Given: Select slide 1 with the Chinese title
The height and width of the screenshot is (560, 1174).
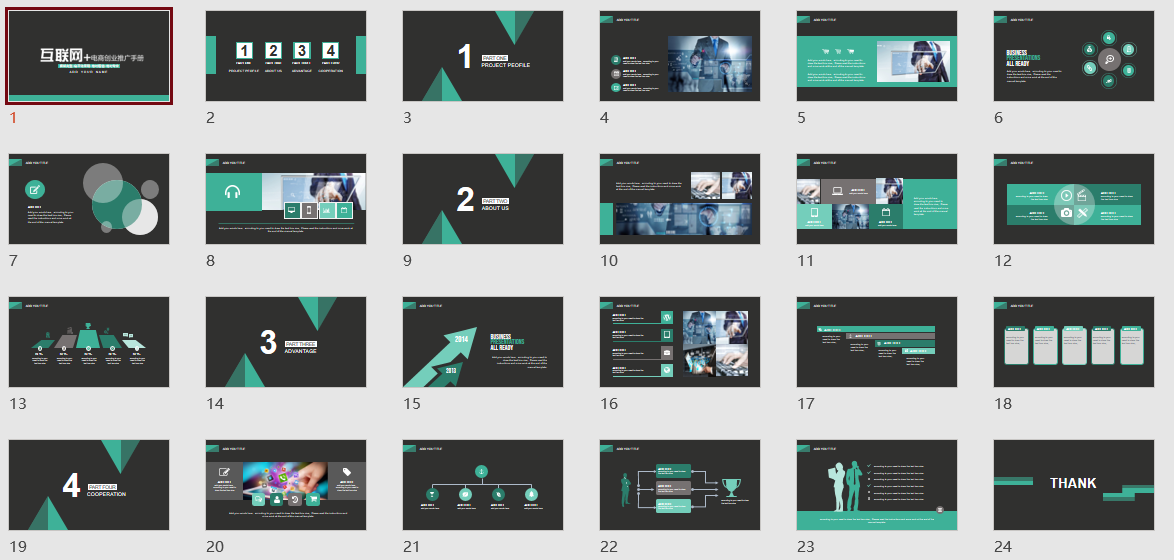Looking at the screenshot, I should pyautogui.click(x=89, y=56).
